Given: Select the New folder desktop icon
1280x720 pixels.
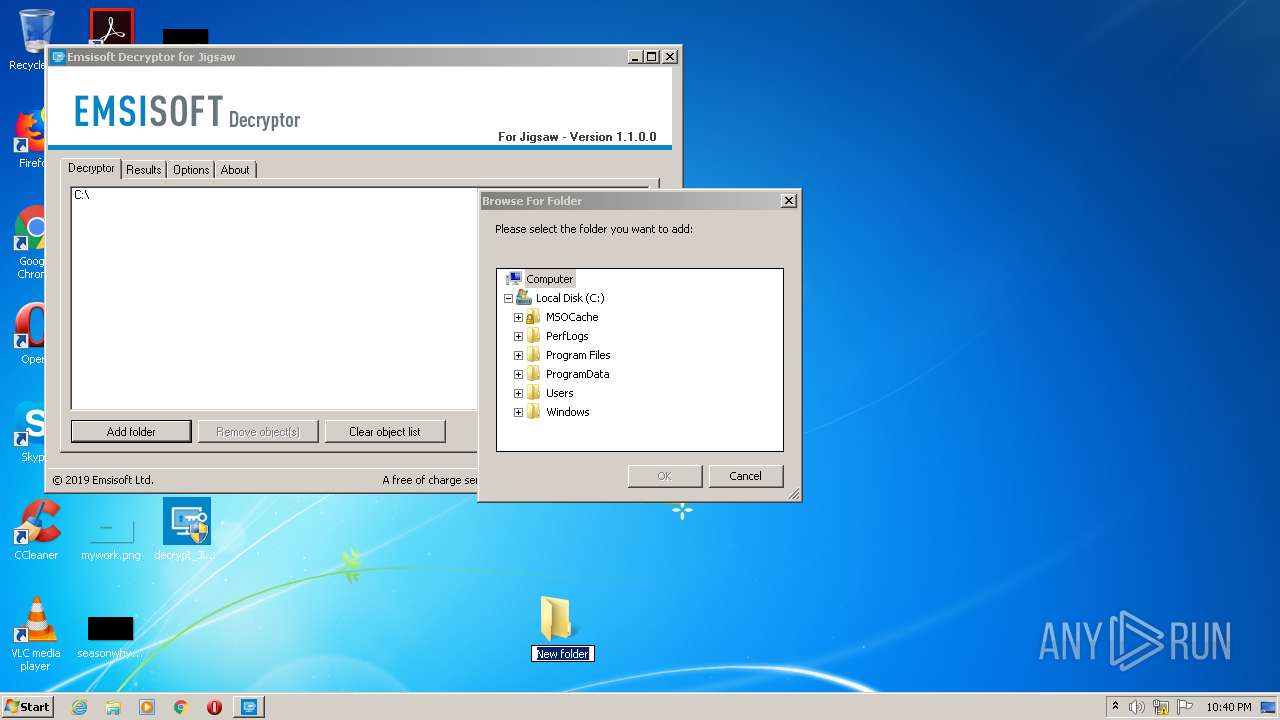Looking at the screenshot, I should (x=562, y=628).
